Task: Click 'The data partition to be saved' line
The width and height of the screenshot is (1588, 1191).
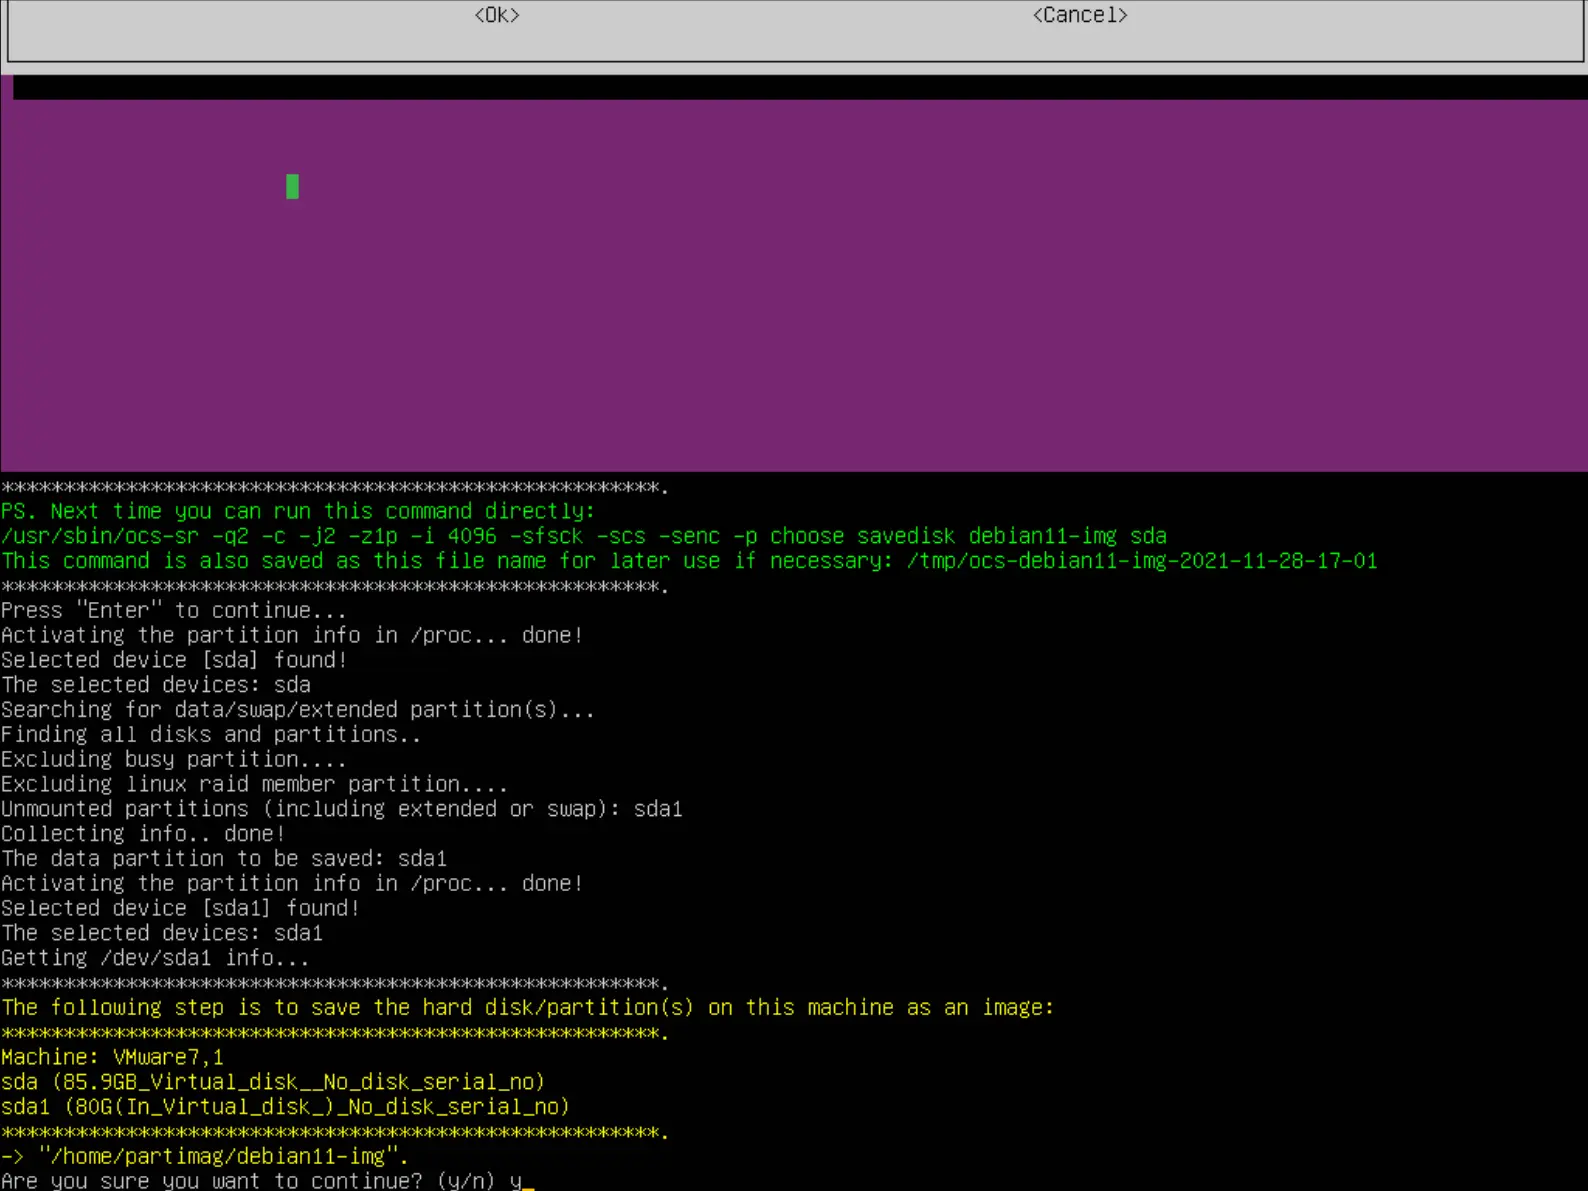Action: [223, 859]
